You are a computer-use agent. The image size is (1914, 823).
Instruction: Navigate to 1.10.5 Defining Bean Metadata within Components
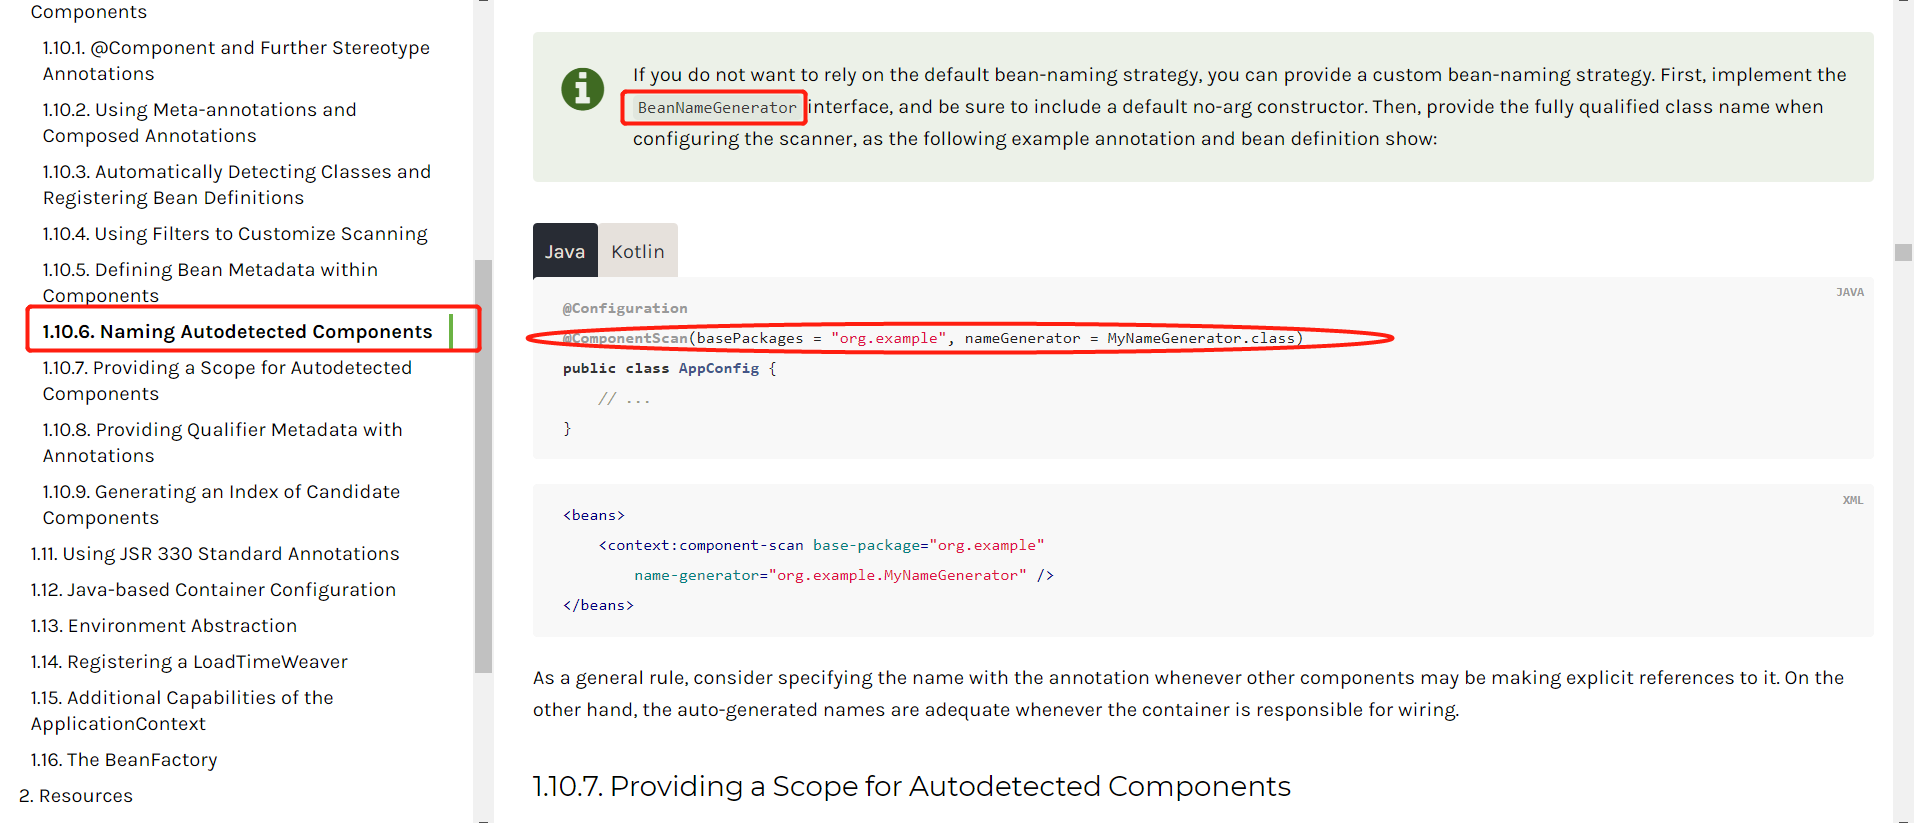tap(210, 283)
